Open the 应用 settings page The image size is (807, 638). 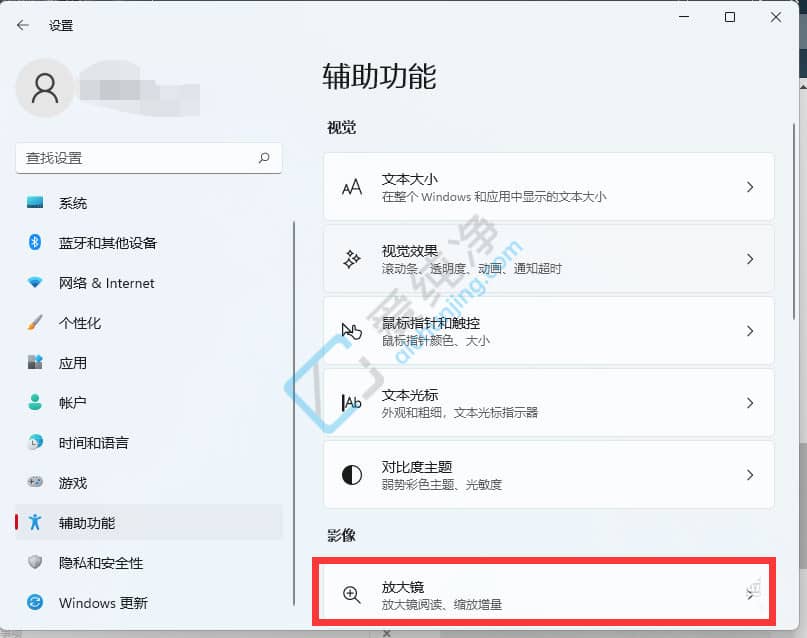tap(149, 363)
